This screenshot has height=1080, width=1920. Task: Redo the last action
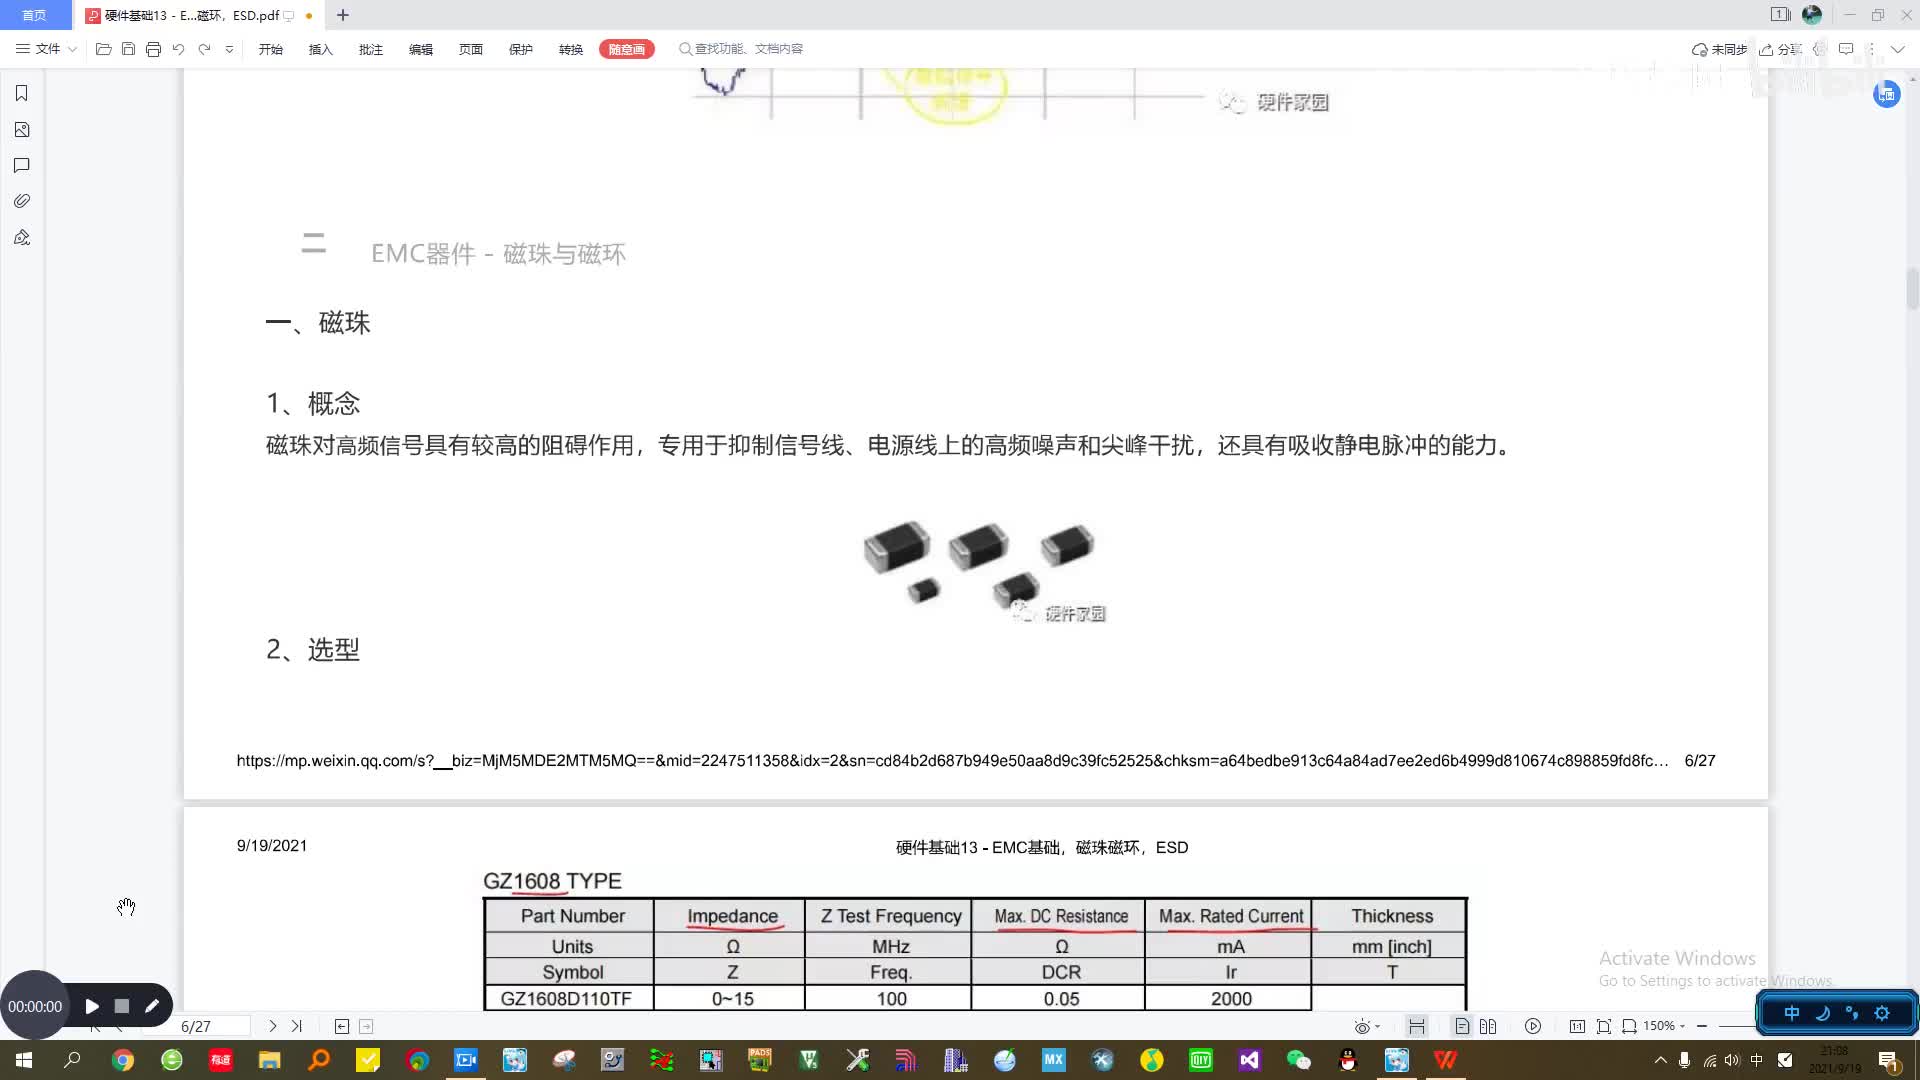tap(204, 49)
